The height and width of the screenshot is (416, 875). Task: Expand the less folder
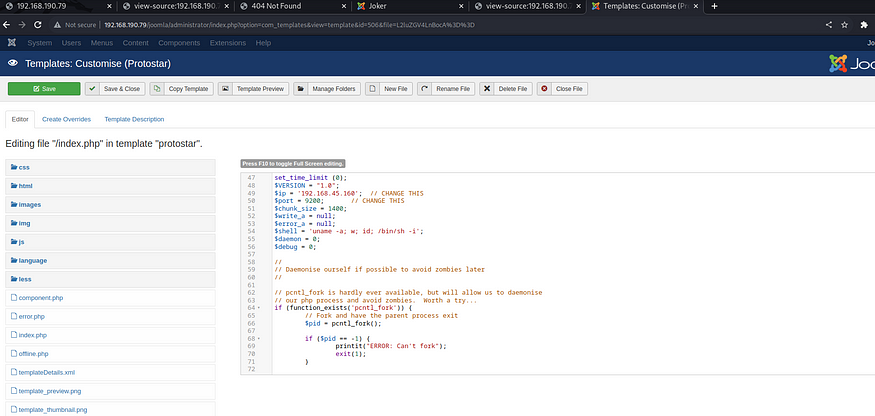tap(110, 280)
